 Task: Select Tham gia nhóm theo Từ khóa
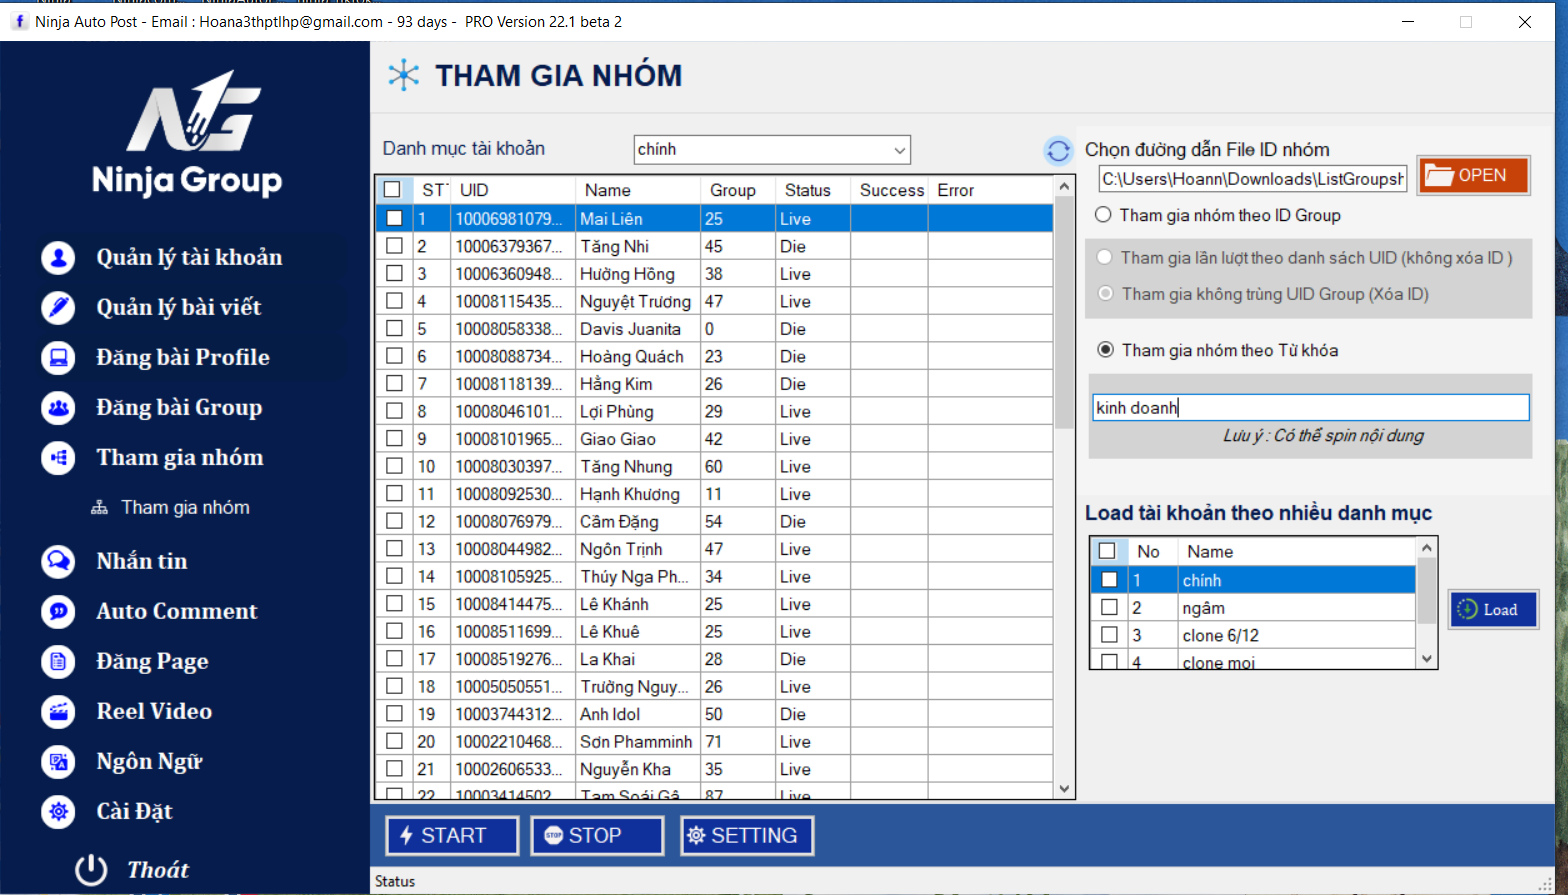(x=1105, y=350)
